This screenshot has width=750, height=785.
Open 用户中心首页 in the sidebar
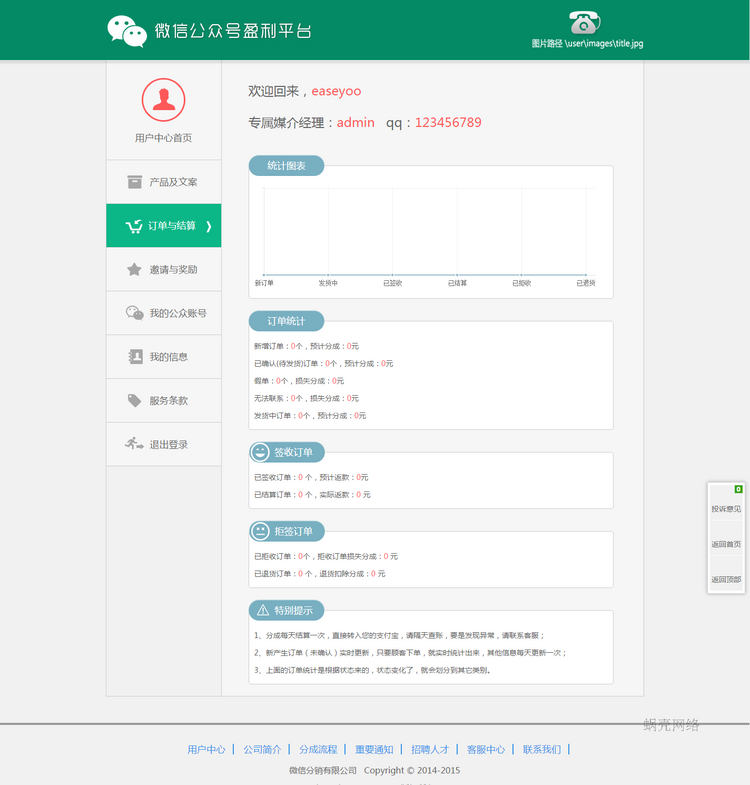click(x=163, y=138)
